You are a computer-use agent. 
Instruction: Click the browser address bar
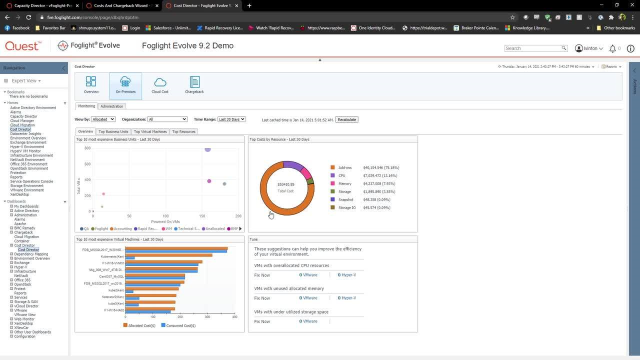[273, 17]
